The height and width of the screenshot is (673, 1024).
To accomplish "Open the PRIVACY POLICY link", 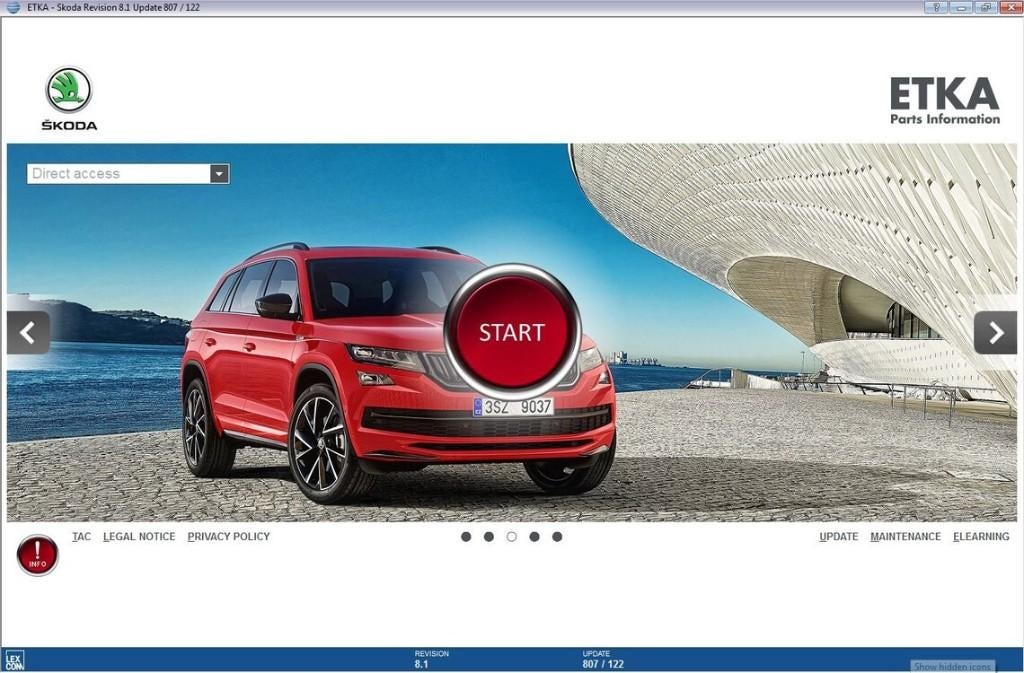I will pyautogui.click(x=228, y=536).
